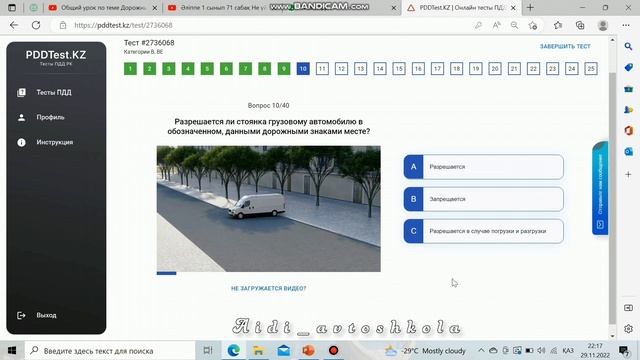The height and width of the screenshot is (360, 640).
Task: Choose answer B Запрещается
Action: pos(484,199)
